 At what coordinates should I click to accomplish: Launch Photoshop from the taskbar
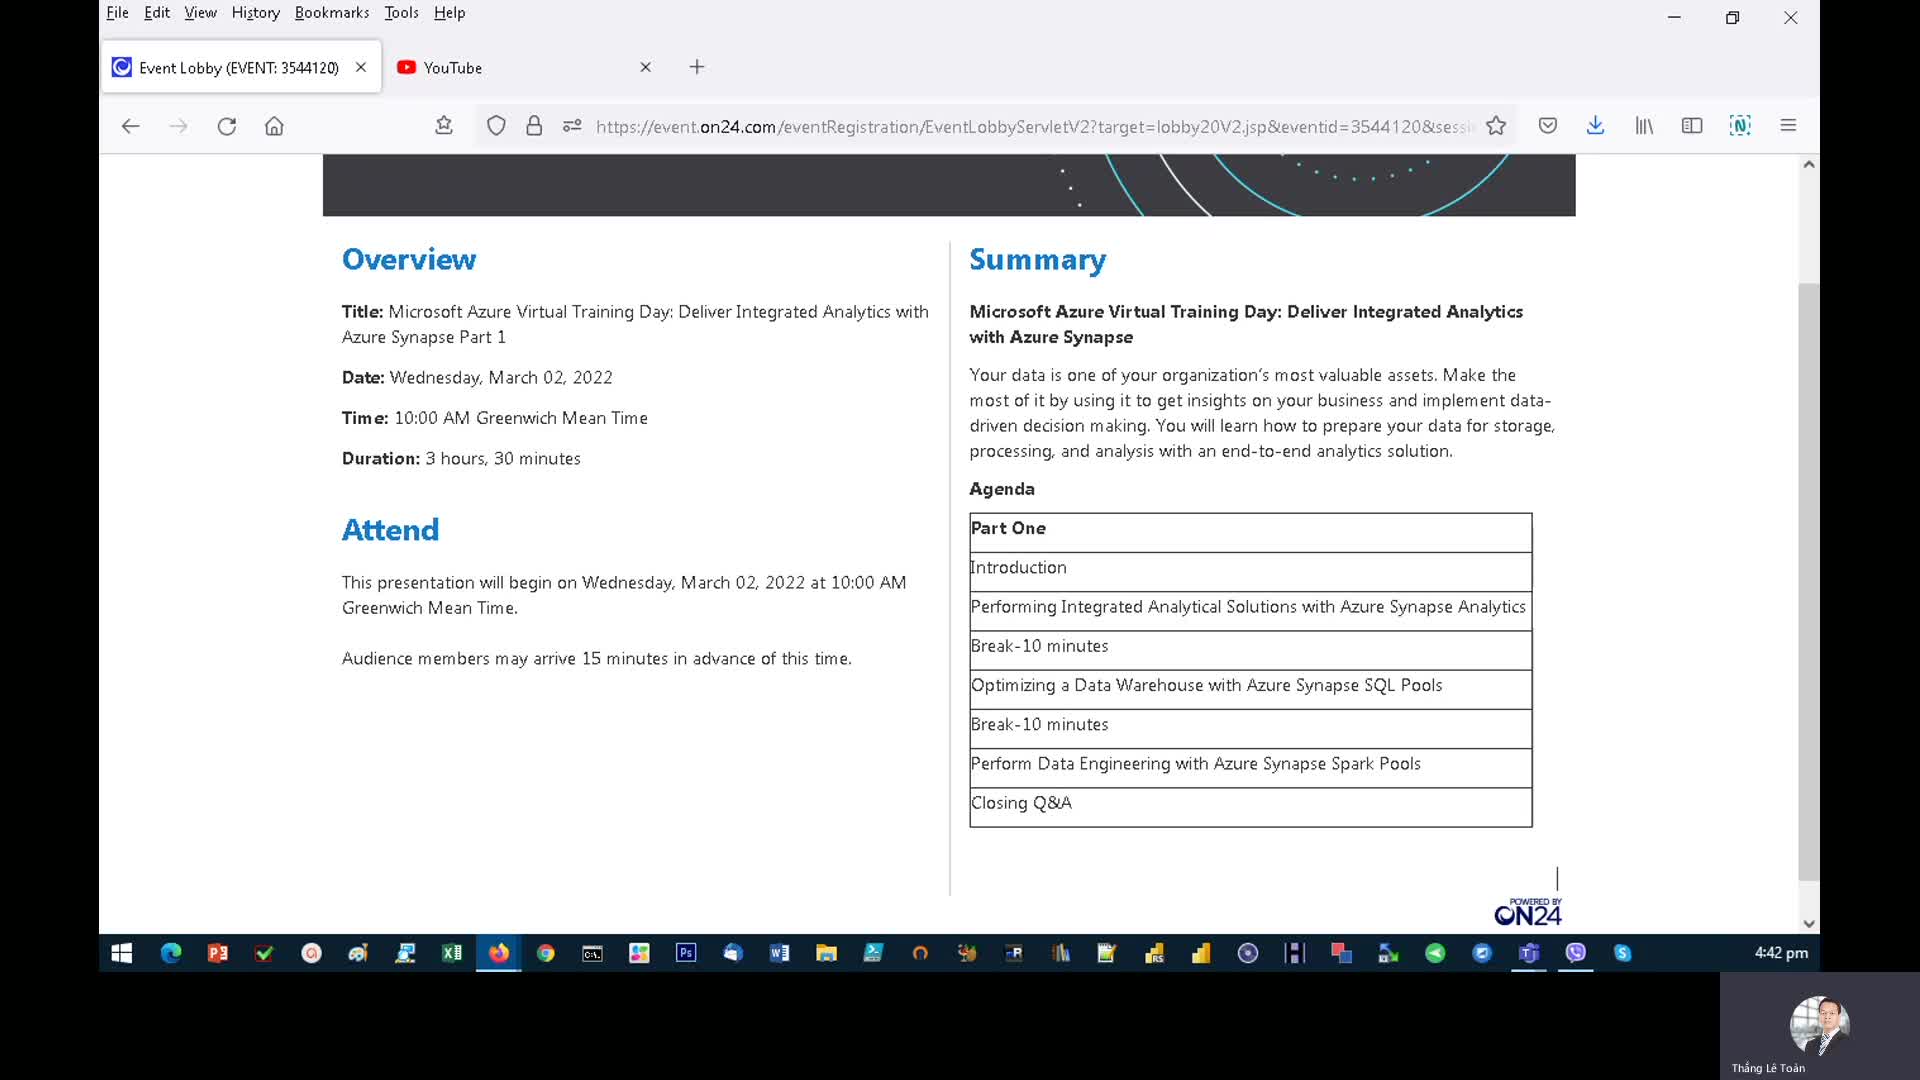686,953
